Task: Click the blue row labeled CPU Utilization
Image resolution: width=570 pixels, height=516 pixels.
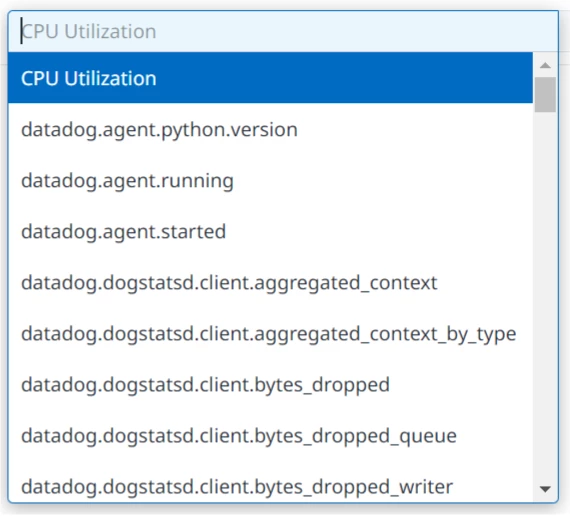Action: coord(270,78)
